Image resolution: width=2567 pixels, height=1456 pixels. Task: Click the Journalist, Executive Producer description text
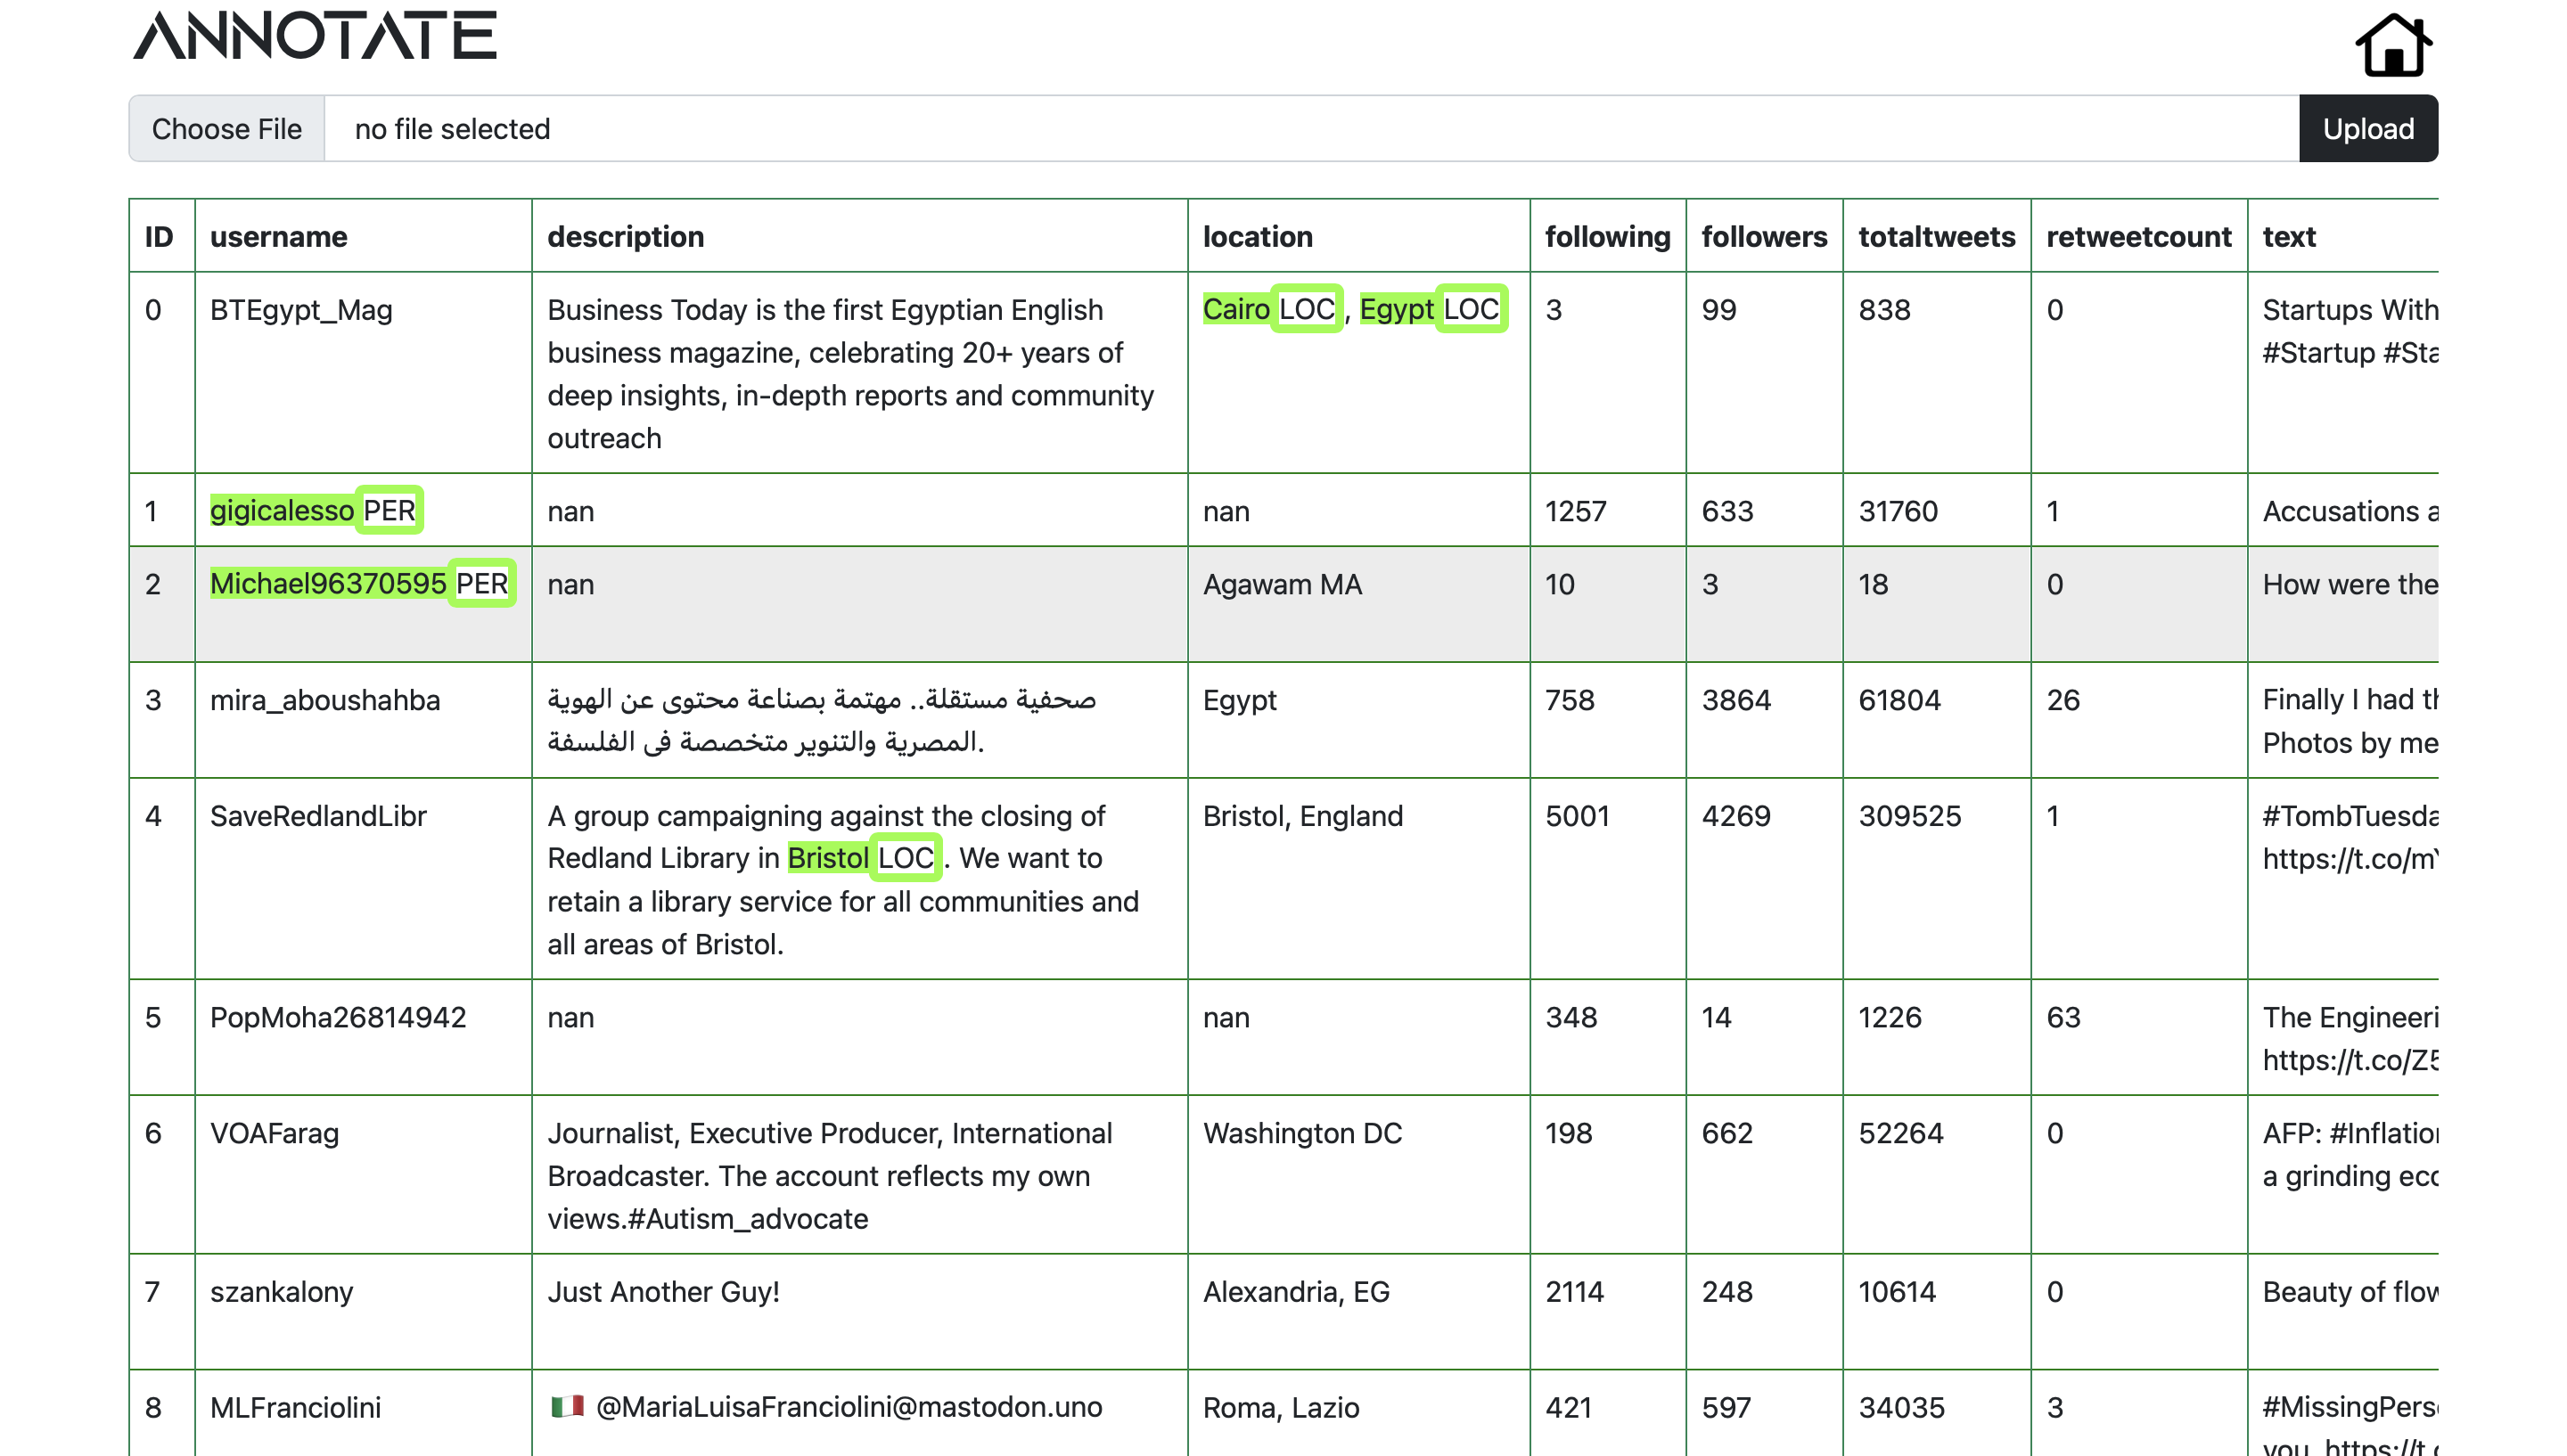[x=829, y=1175]
